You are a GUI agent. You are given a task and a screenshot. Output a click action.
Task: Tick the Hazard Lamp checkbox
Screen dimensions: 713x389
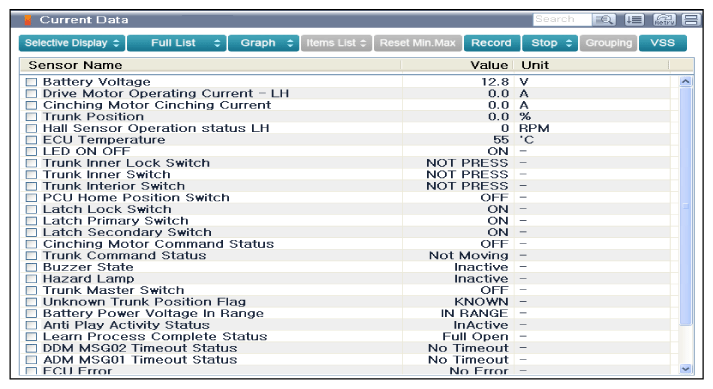pyautogui.click(x=31, y=279)
